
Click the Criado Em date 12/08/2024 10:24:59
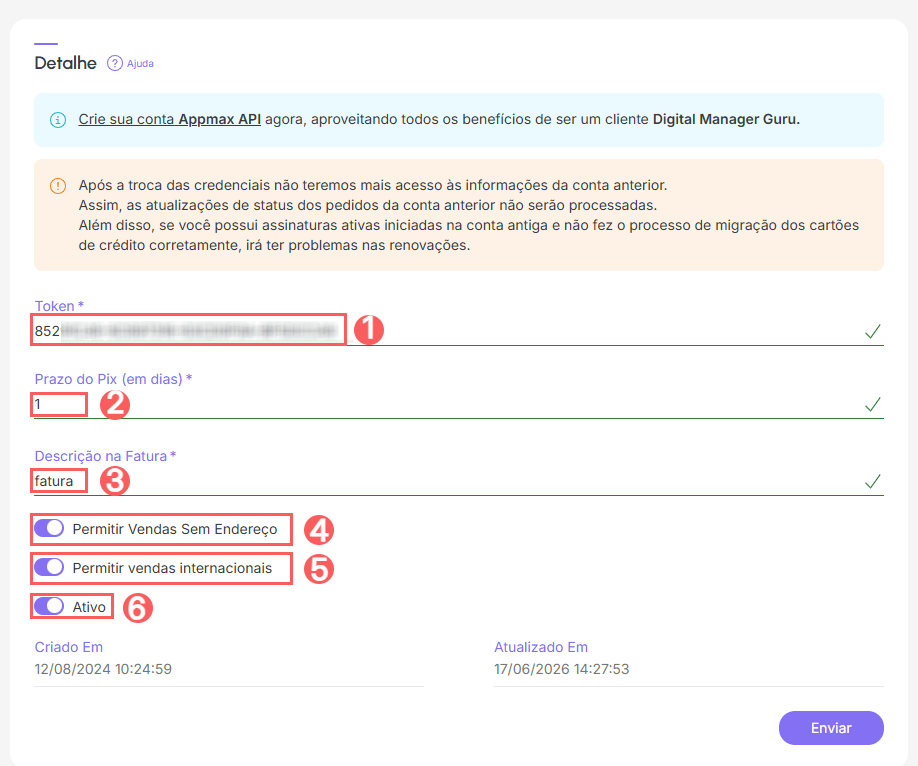point(103,669)
